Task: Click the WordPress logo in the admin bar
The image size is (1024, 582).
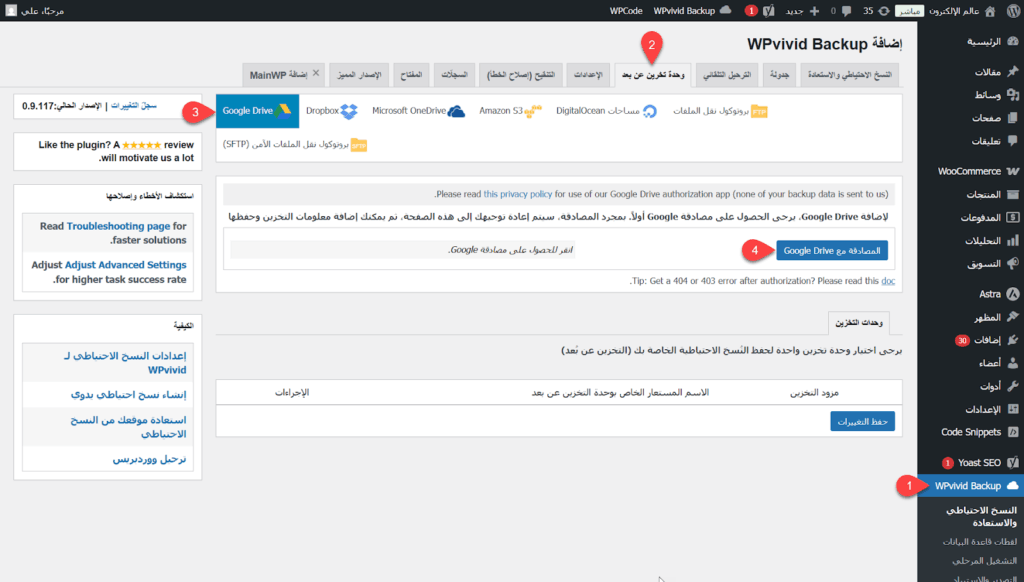Action: tap(1013, 10)
